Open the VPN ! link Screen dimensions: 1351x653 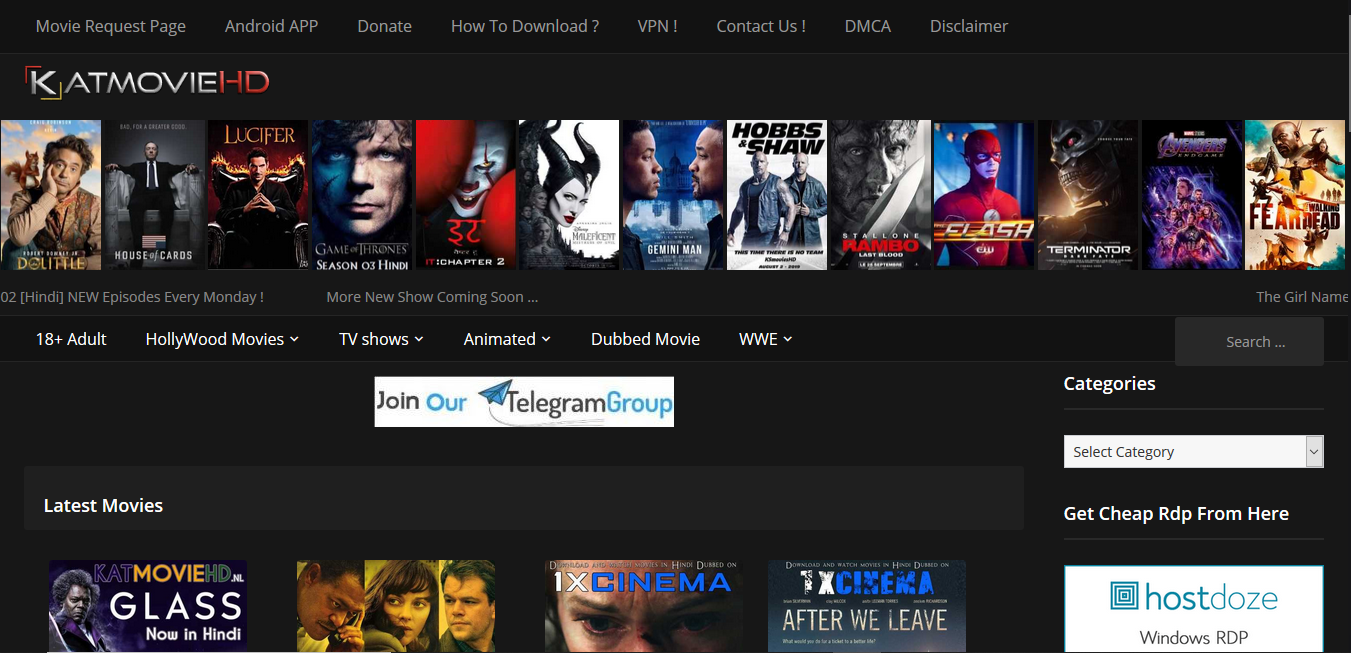point(657,26)
